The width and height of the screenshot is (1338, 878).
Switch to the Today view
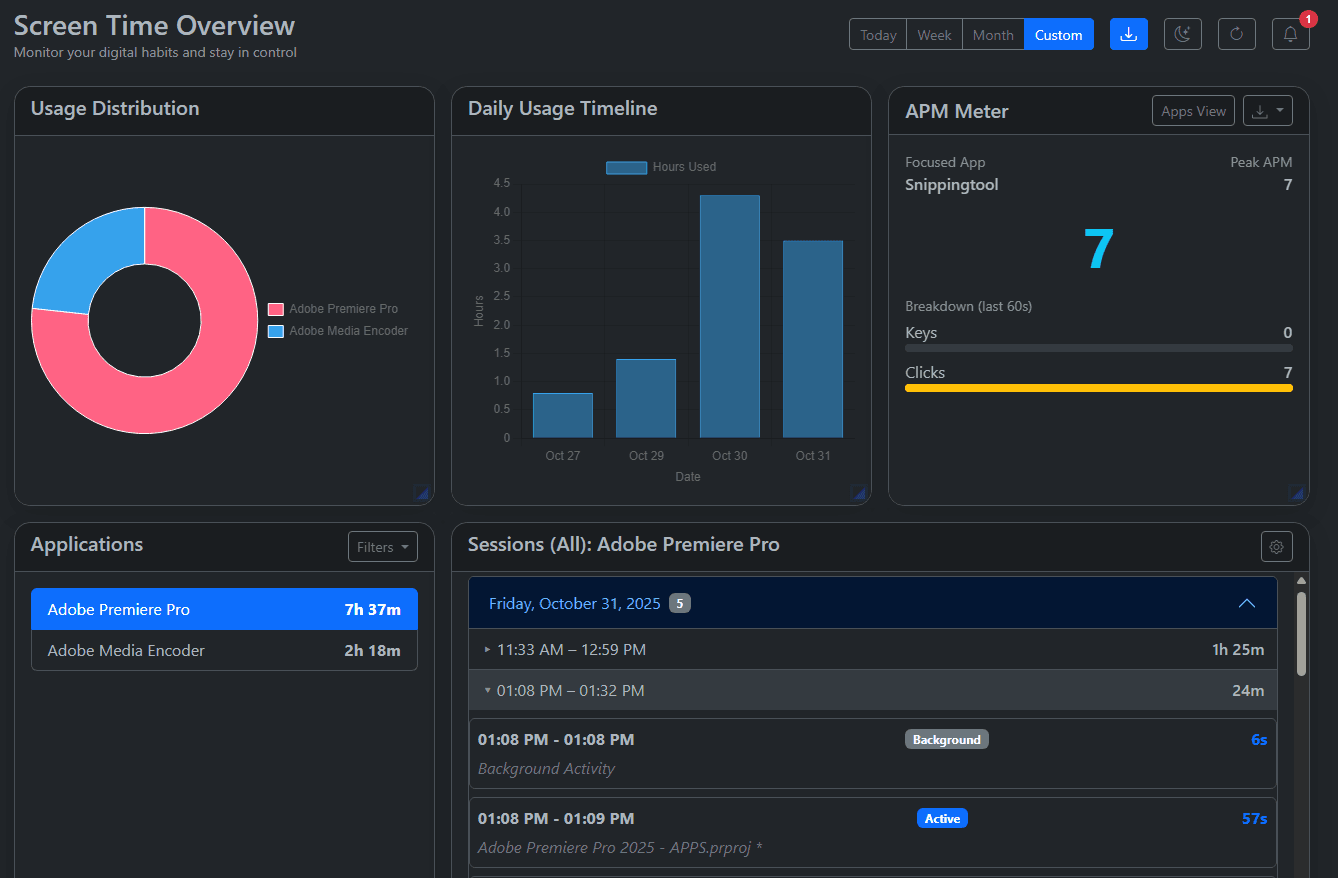(877, 33)
